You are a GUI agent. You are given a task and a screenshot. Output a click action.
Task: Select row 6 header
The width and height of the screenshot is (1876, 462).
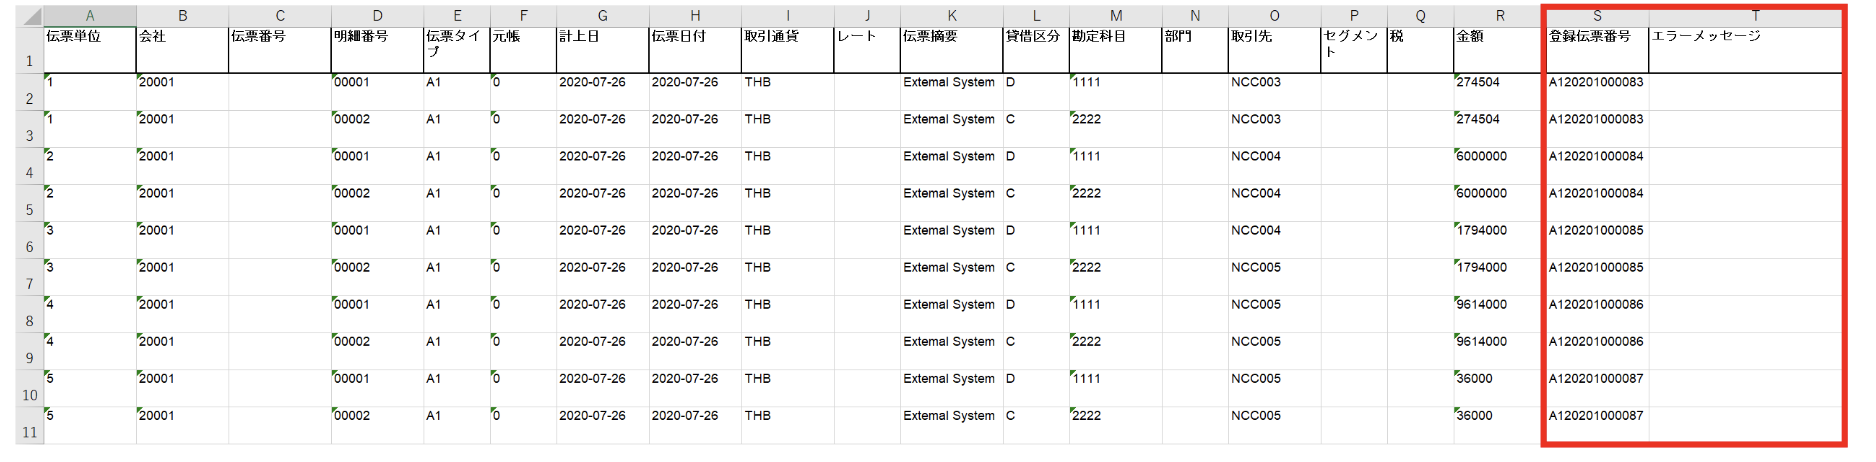pos(29,246)
